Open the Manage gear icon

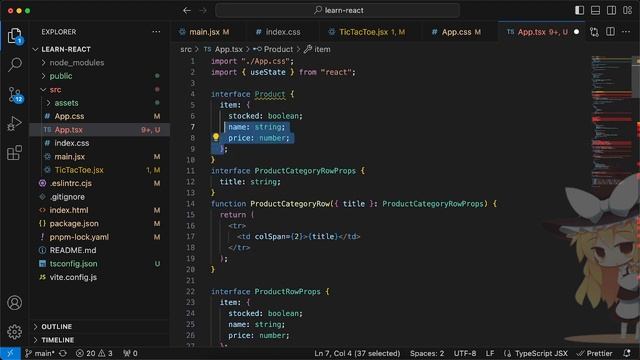15,331
